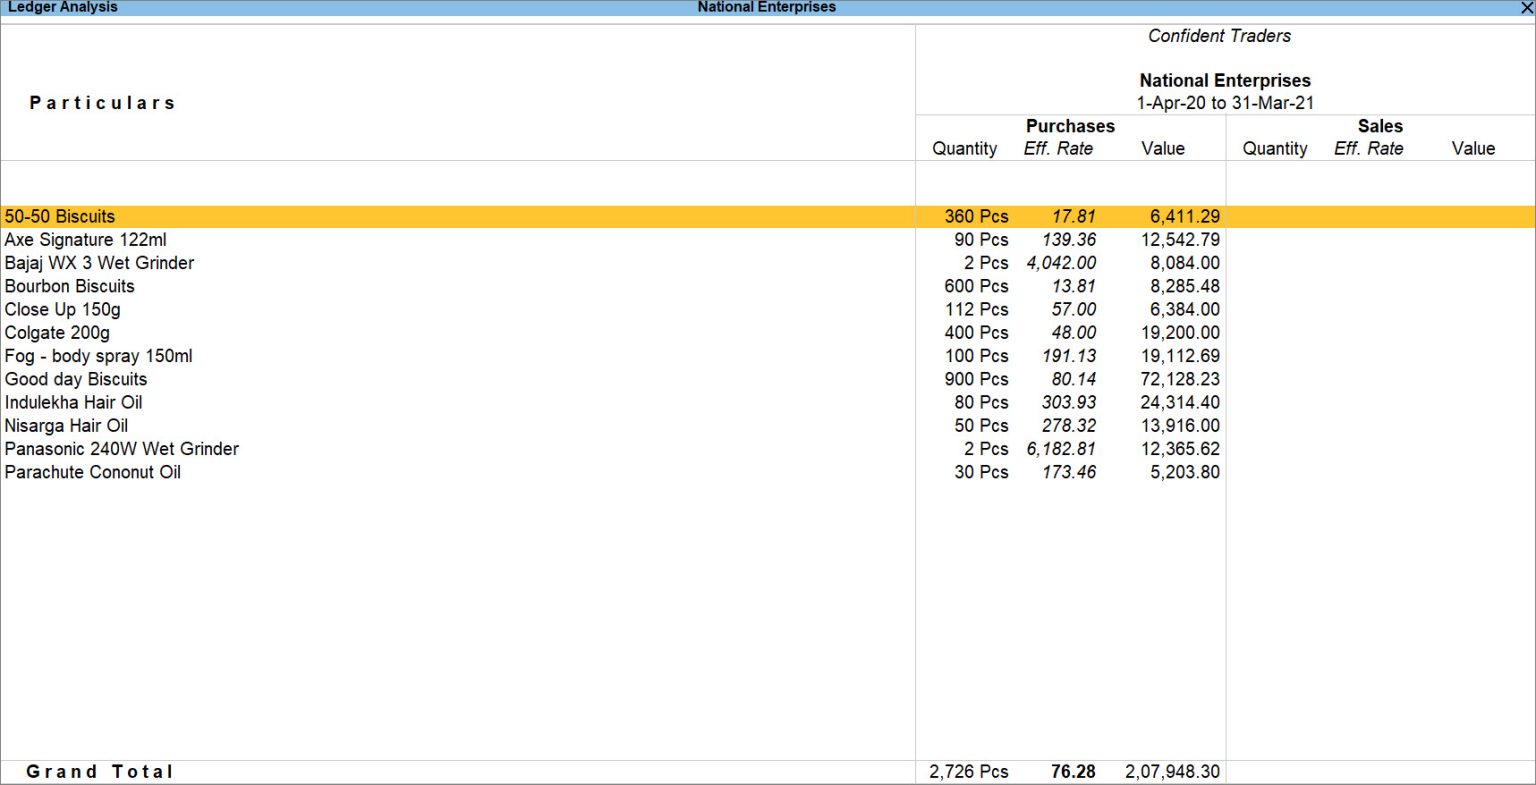This screenshot has width=1536, height=785.
Task: Open Indulekha Hair Oil details
Action: click(x=73, y=403)
